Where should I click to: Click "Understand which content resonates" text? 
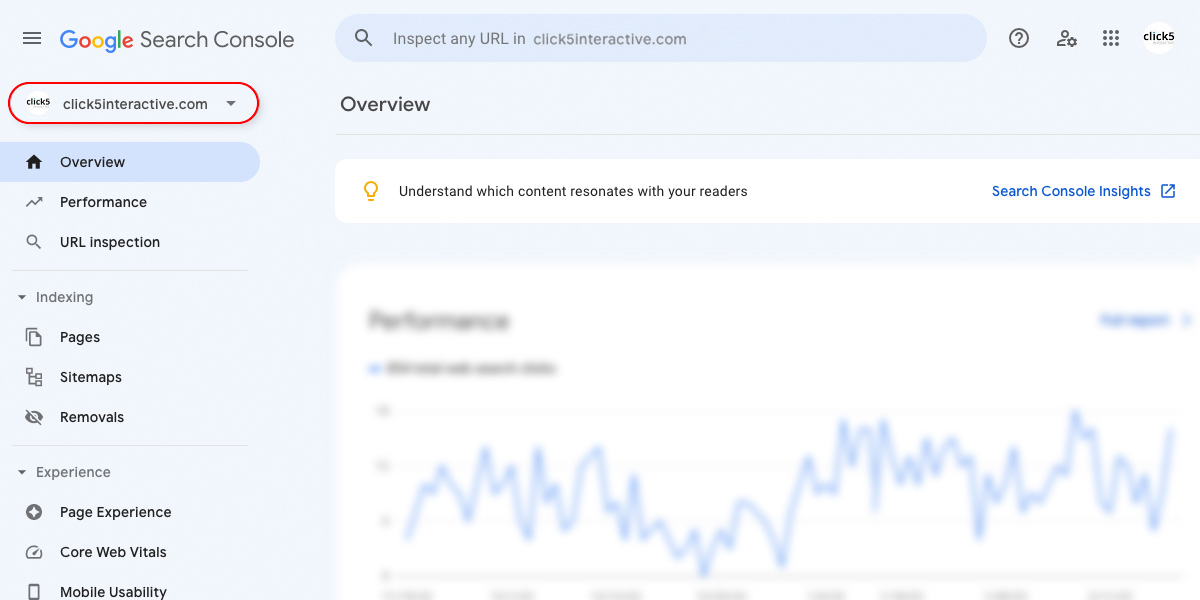click(x=573, y=191)
